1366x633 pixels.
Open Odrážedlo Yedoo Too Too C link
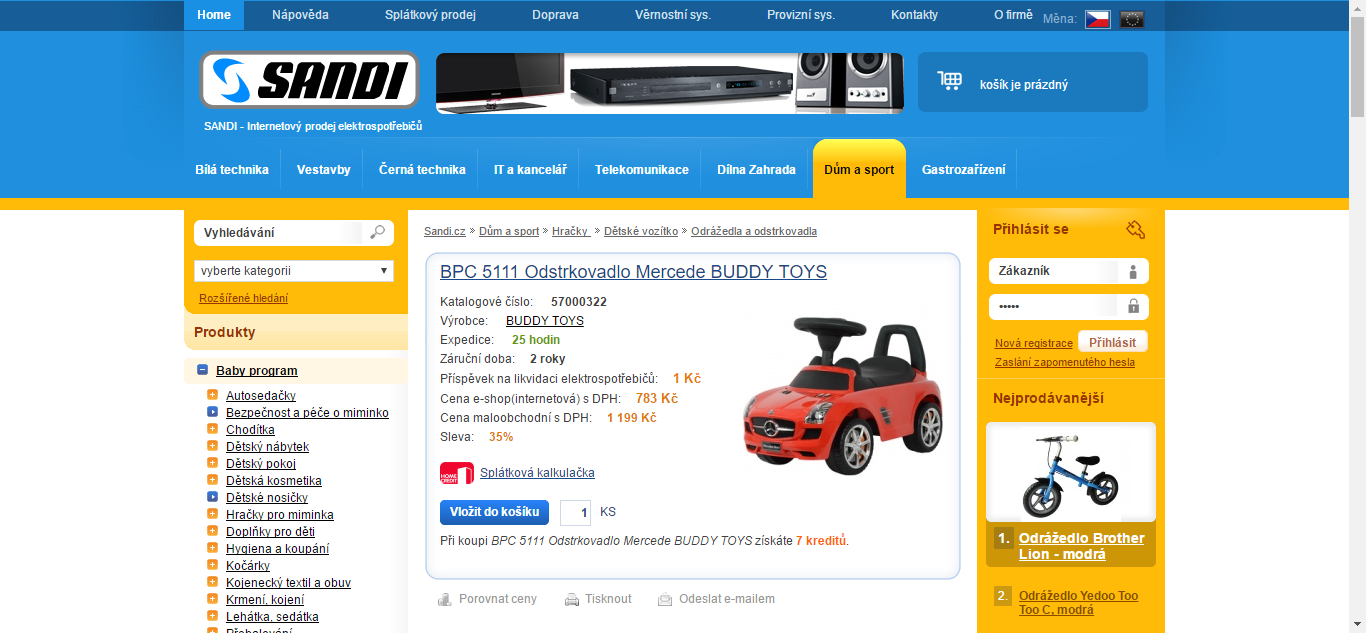[x=1078, y=603]
